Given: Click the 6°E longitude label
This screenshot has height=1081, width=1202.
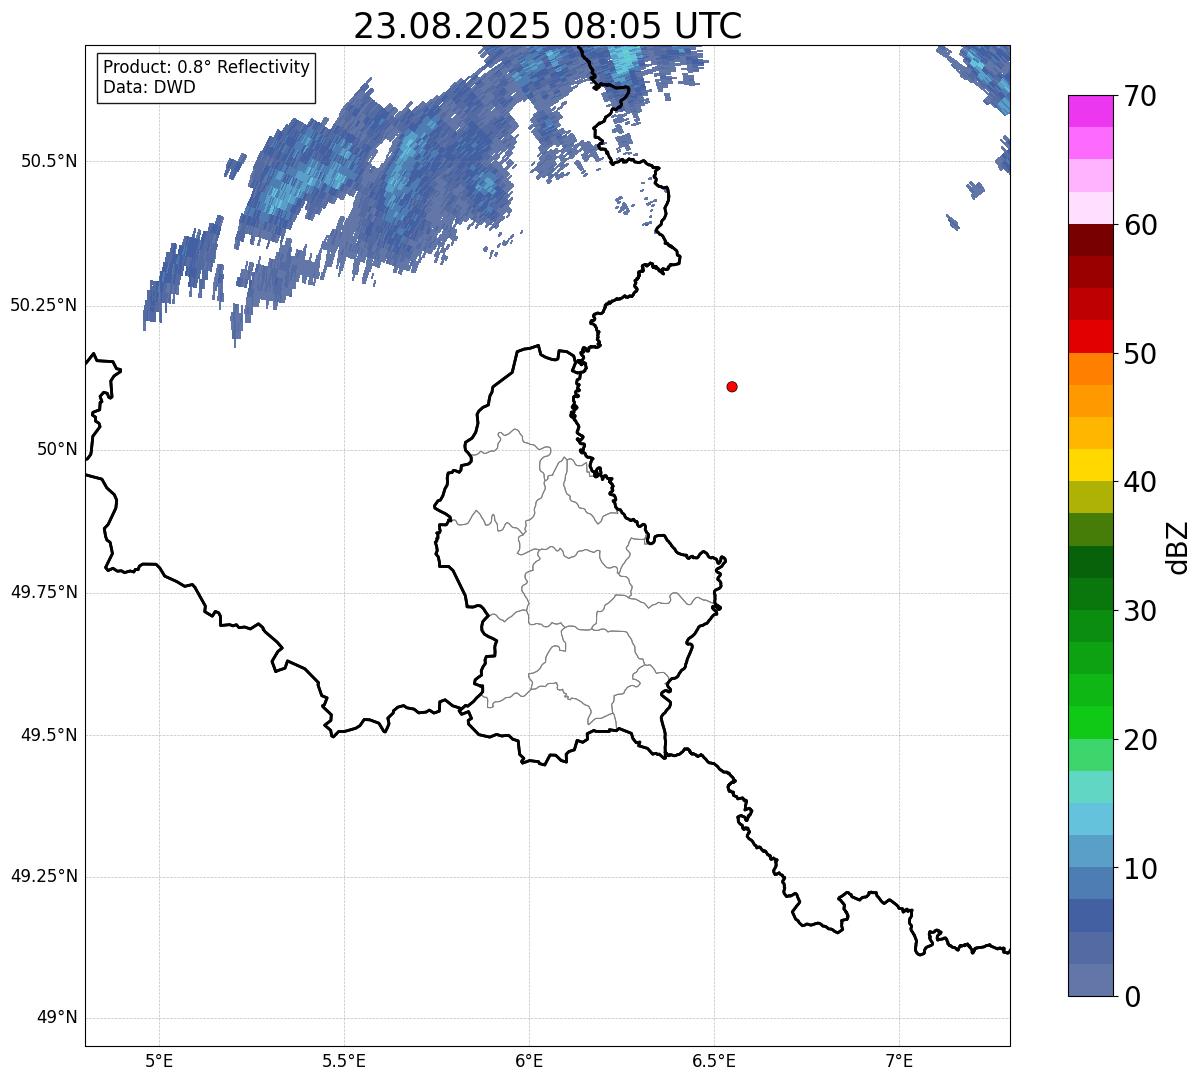Looking at the screenshot, I should coord(529,1061).
